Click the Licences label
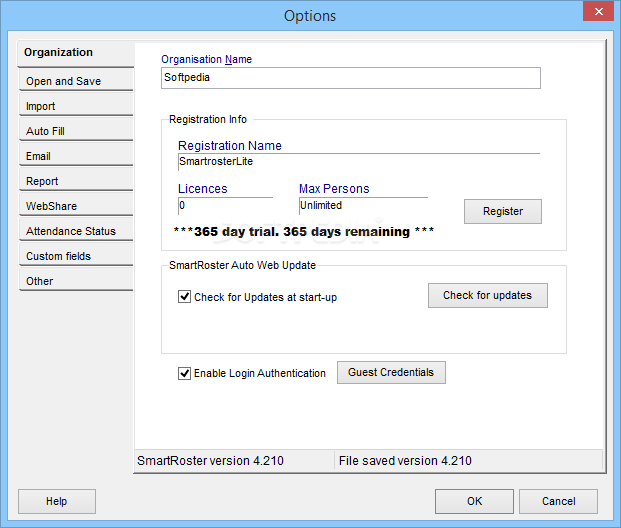This screenshot has height=528, width=621. [202, 189]
